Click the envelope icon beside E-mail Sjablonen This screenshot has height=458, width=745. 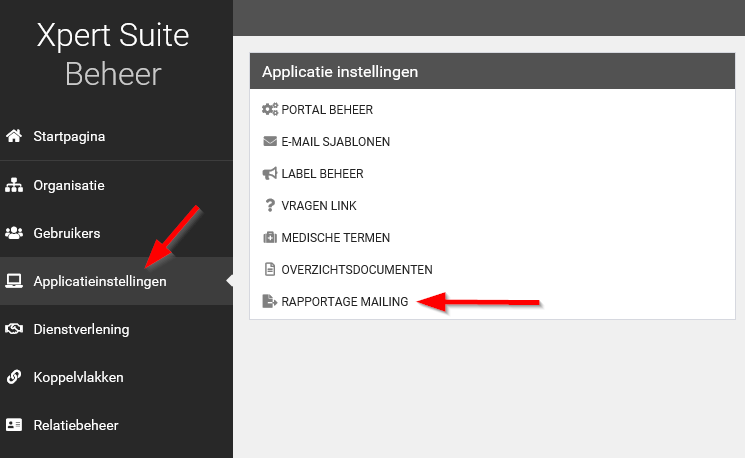[269, 142]
